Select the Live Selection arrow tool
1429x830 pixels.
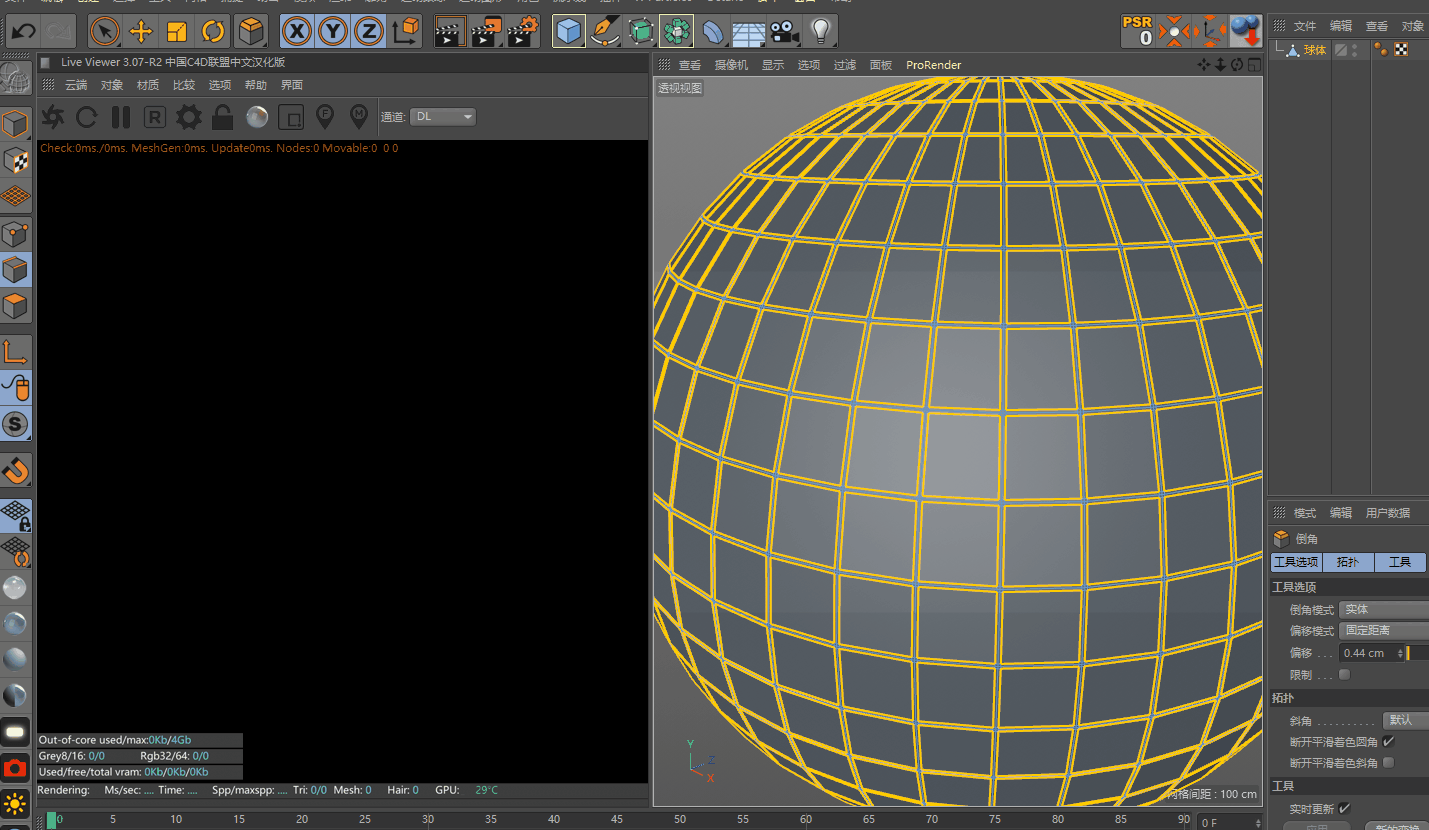(x=105, y=31)
